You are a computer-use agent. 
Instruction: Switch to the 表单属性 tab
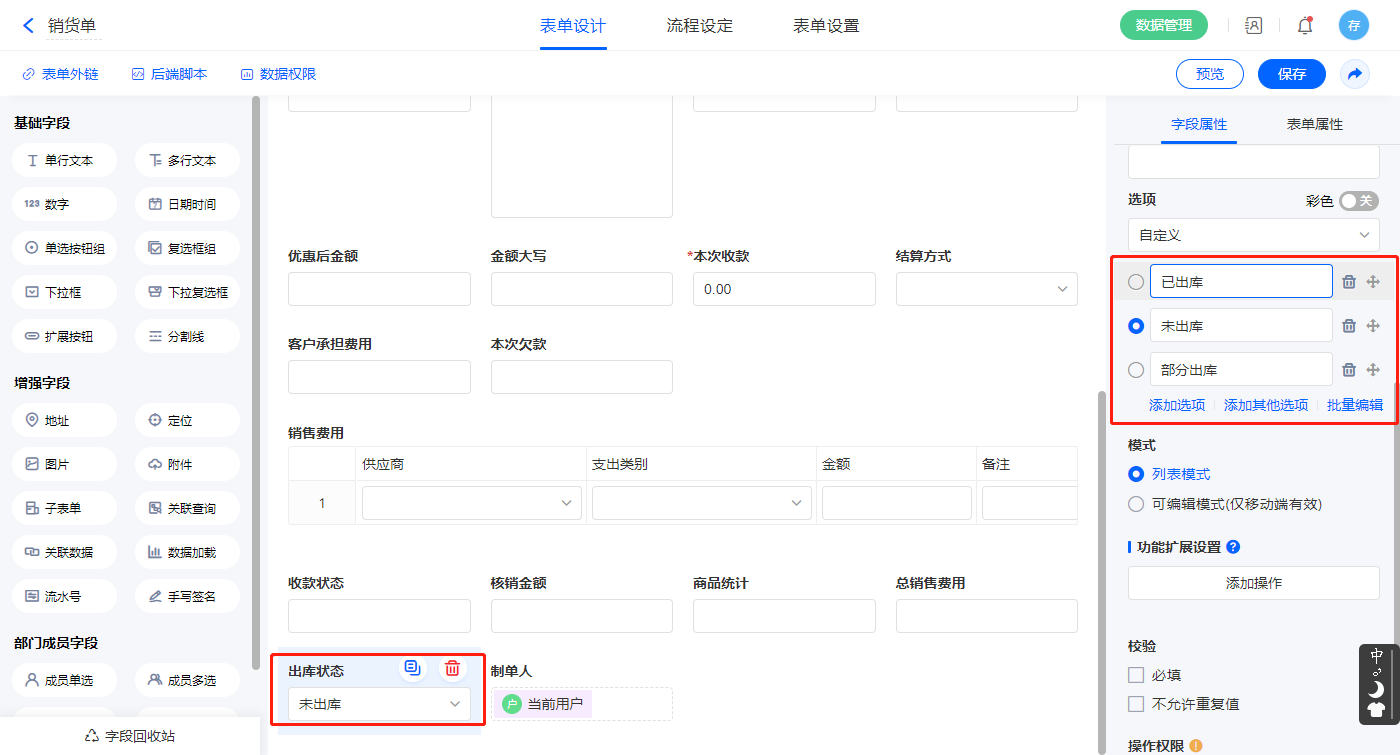[1314, 124]
